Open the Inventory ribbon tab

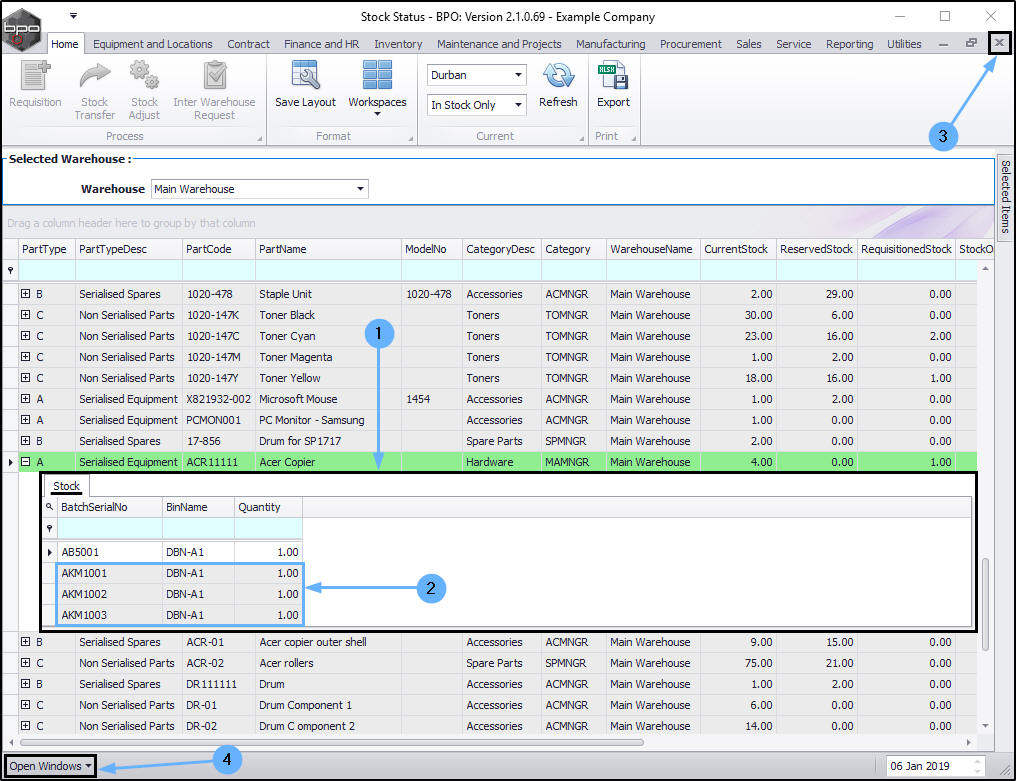[398, 44]
